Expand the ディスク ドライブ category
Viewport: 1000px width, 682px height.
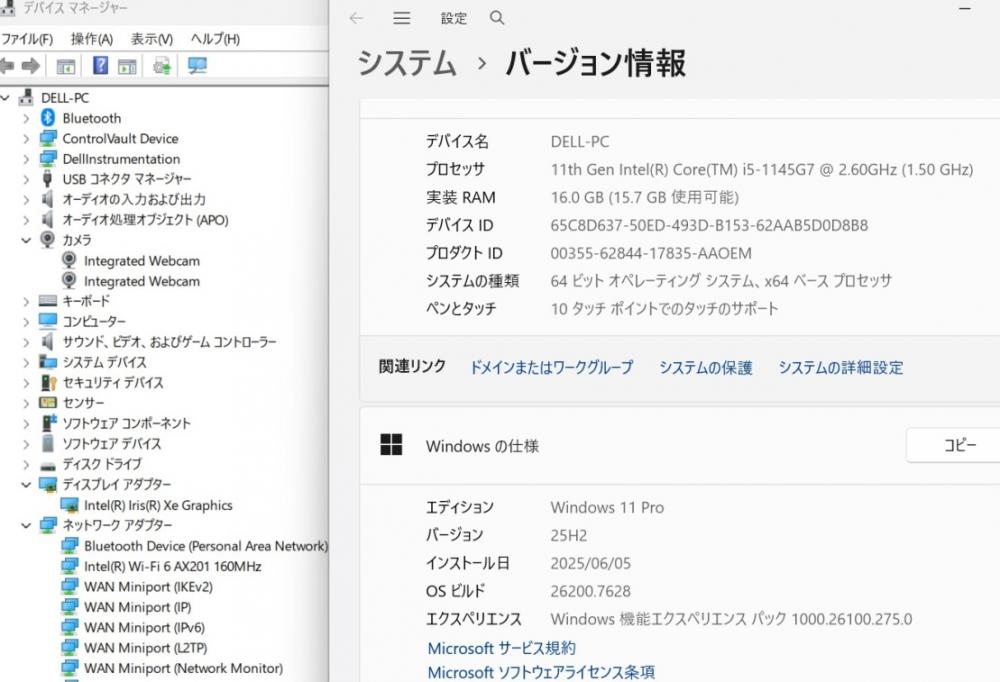point(26,464)
